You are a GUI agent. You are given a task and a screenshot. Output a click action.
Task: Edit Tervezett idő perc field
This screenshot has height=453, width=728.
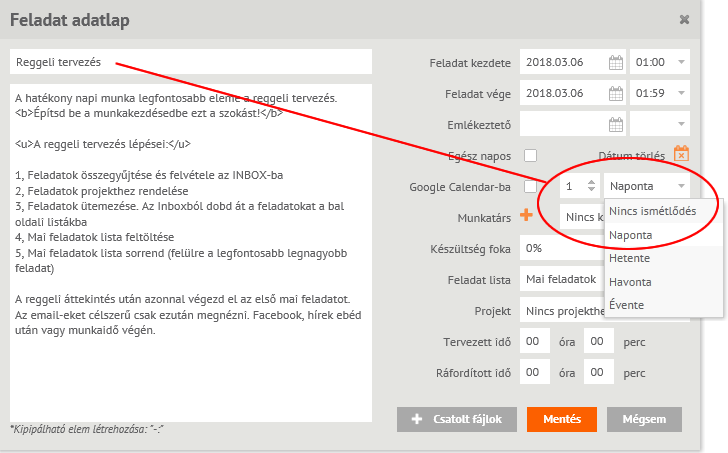coord(599,341)
